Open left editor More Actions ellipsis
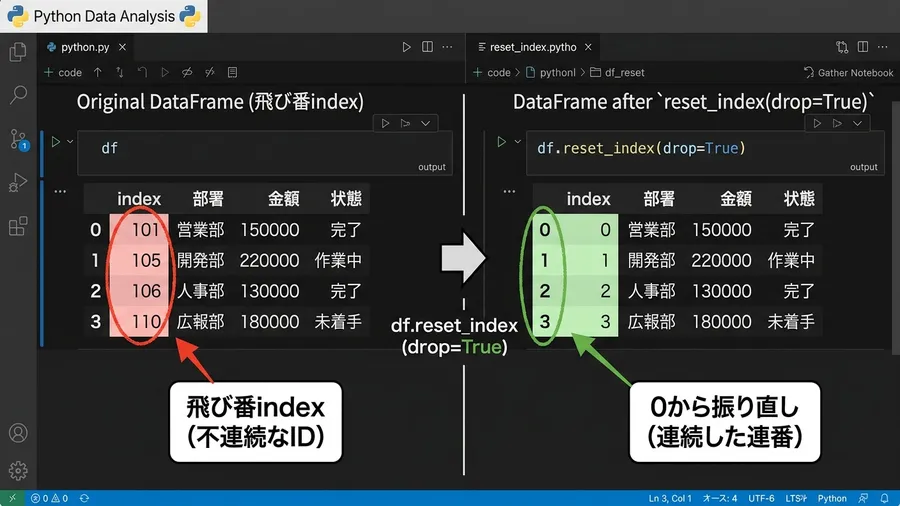900x506 pixels. 448,47
